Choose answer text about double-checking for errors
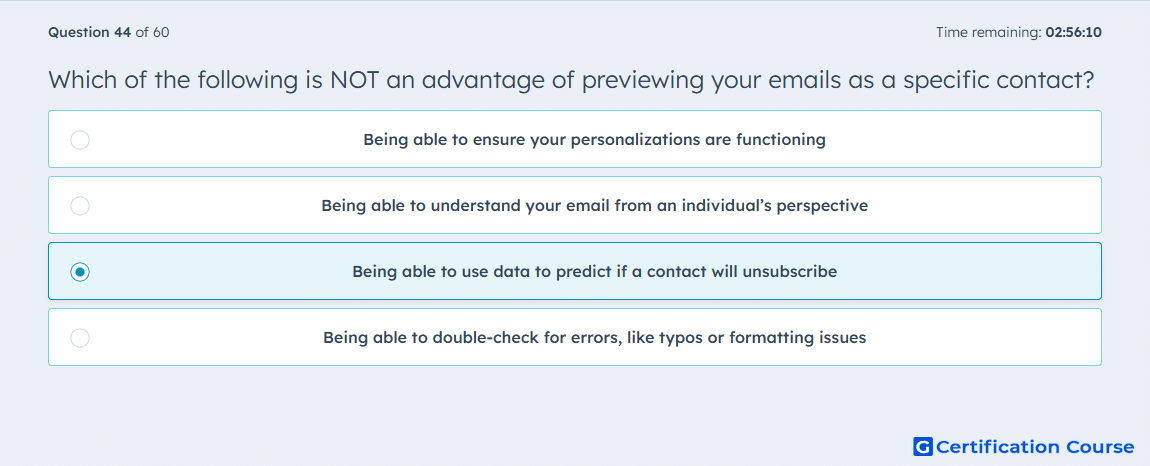 click(595, 338)
